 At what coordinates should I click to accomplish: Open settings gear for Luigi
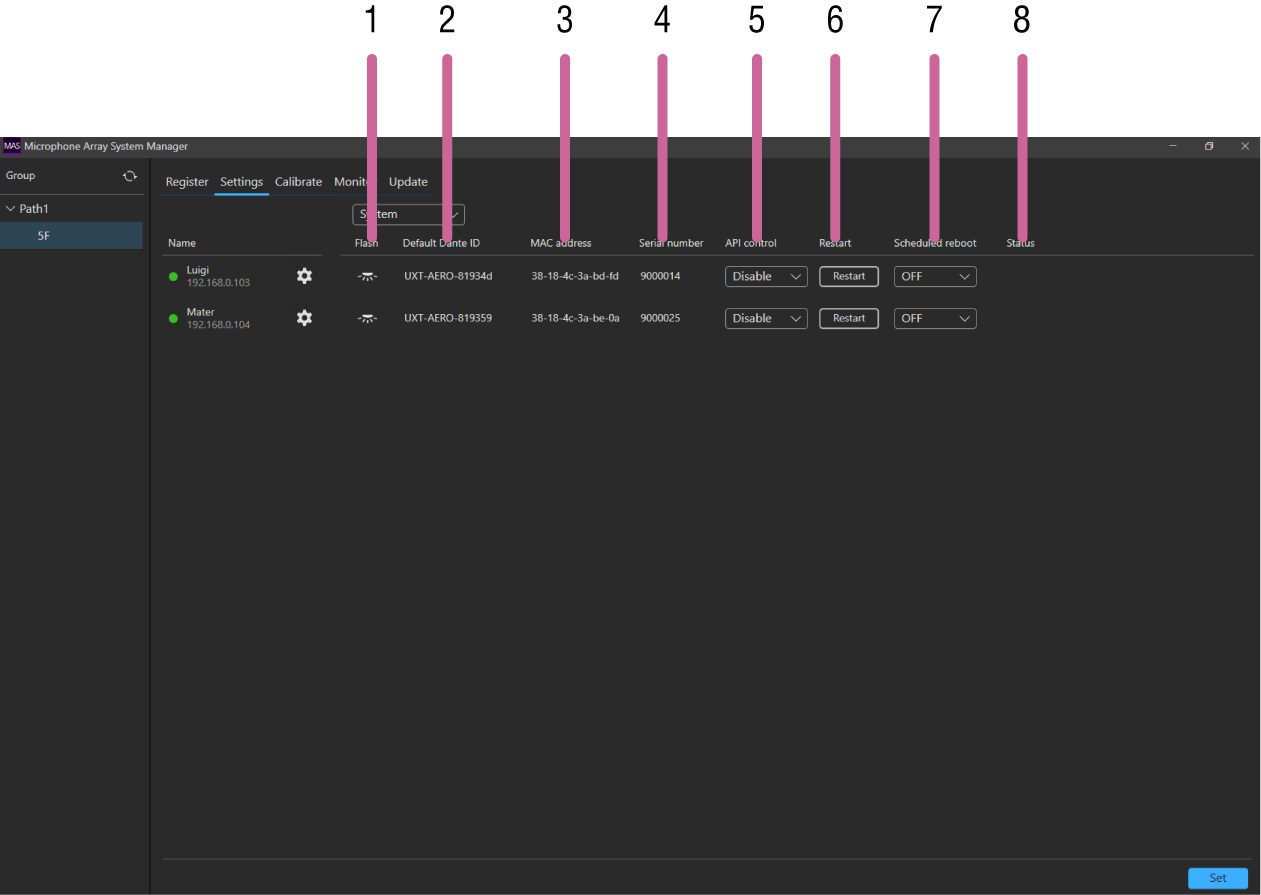pos(304,276)
